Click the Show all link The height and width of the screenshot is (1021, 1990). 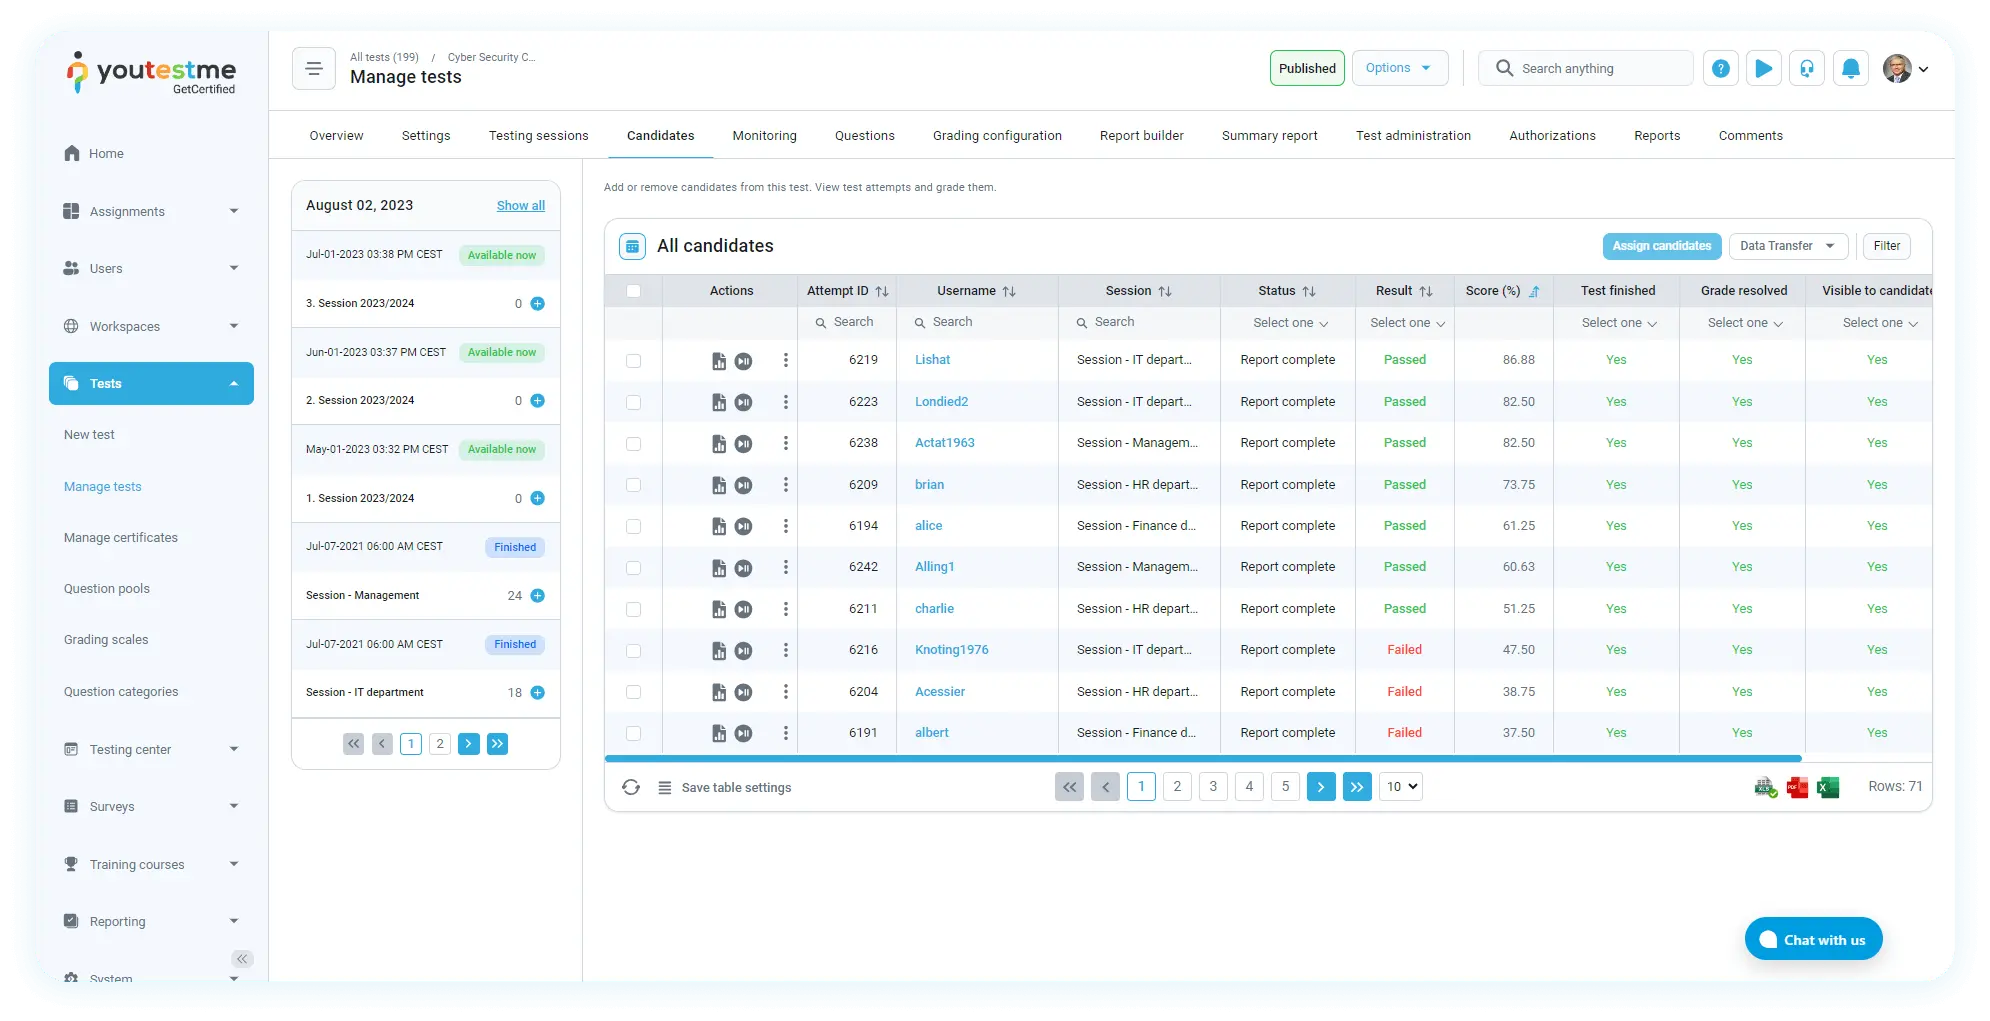[520, 206]
